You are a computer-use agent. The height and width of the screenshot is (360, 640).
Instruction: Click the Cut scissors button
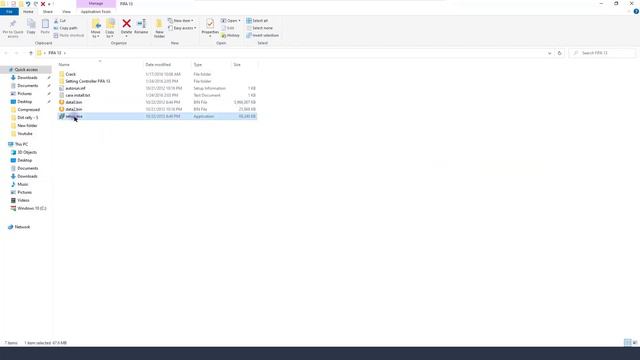click(60, 20)
